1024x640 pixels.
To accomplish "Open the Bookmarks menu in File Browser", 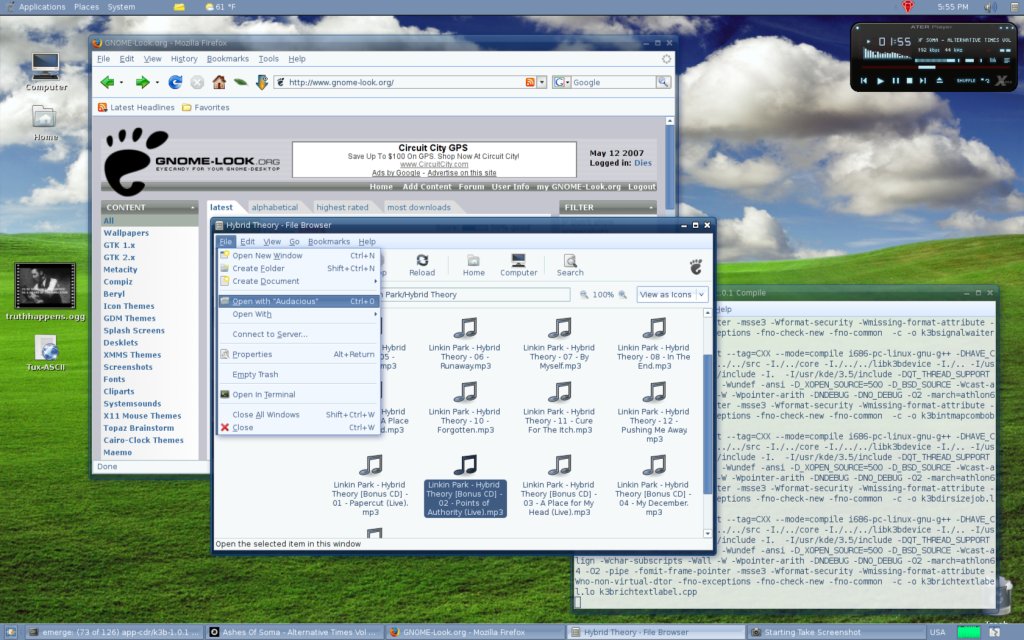I will [x=328, y=242].
